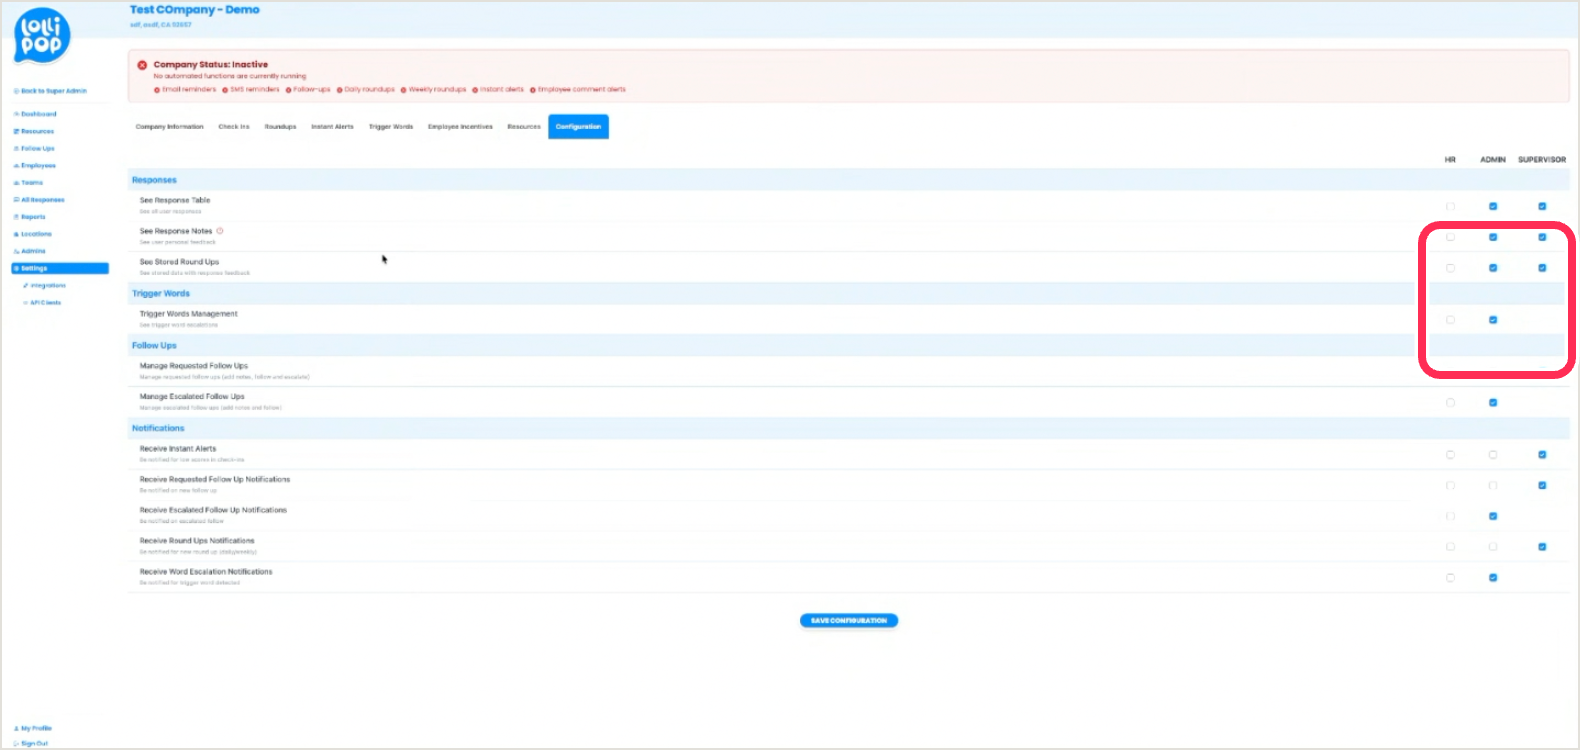Viewport: 1580px width, 750px height.
Task: Uncheck See Response Table for Supervisor
Action: click(1542, 206)
